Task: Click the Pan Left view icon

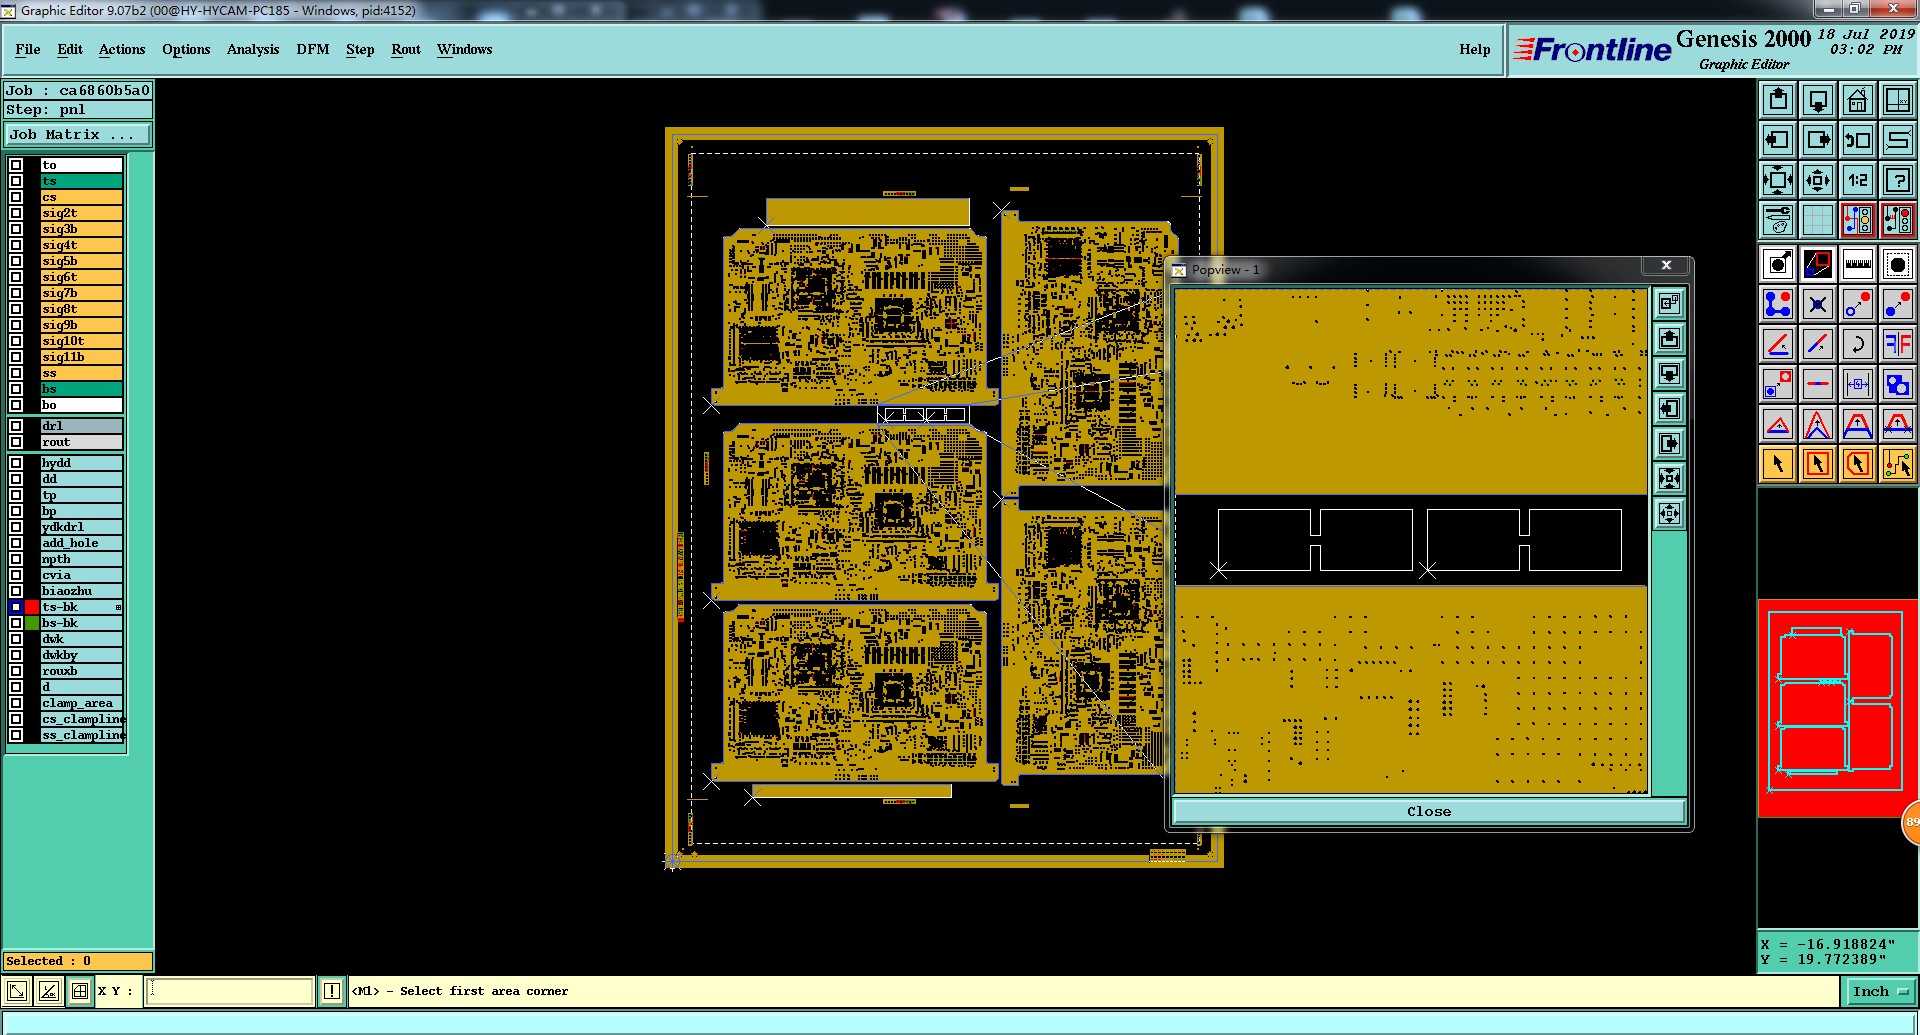Action: (1778, 140)
